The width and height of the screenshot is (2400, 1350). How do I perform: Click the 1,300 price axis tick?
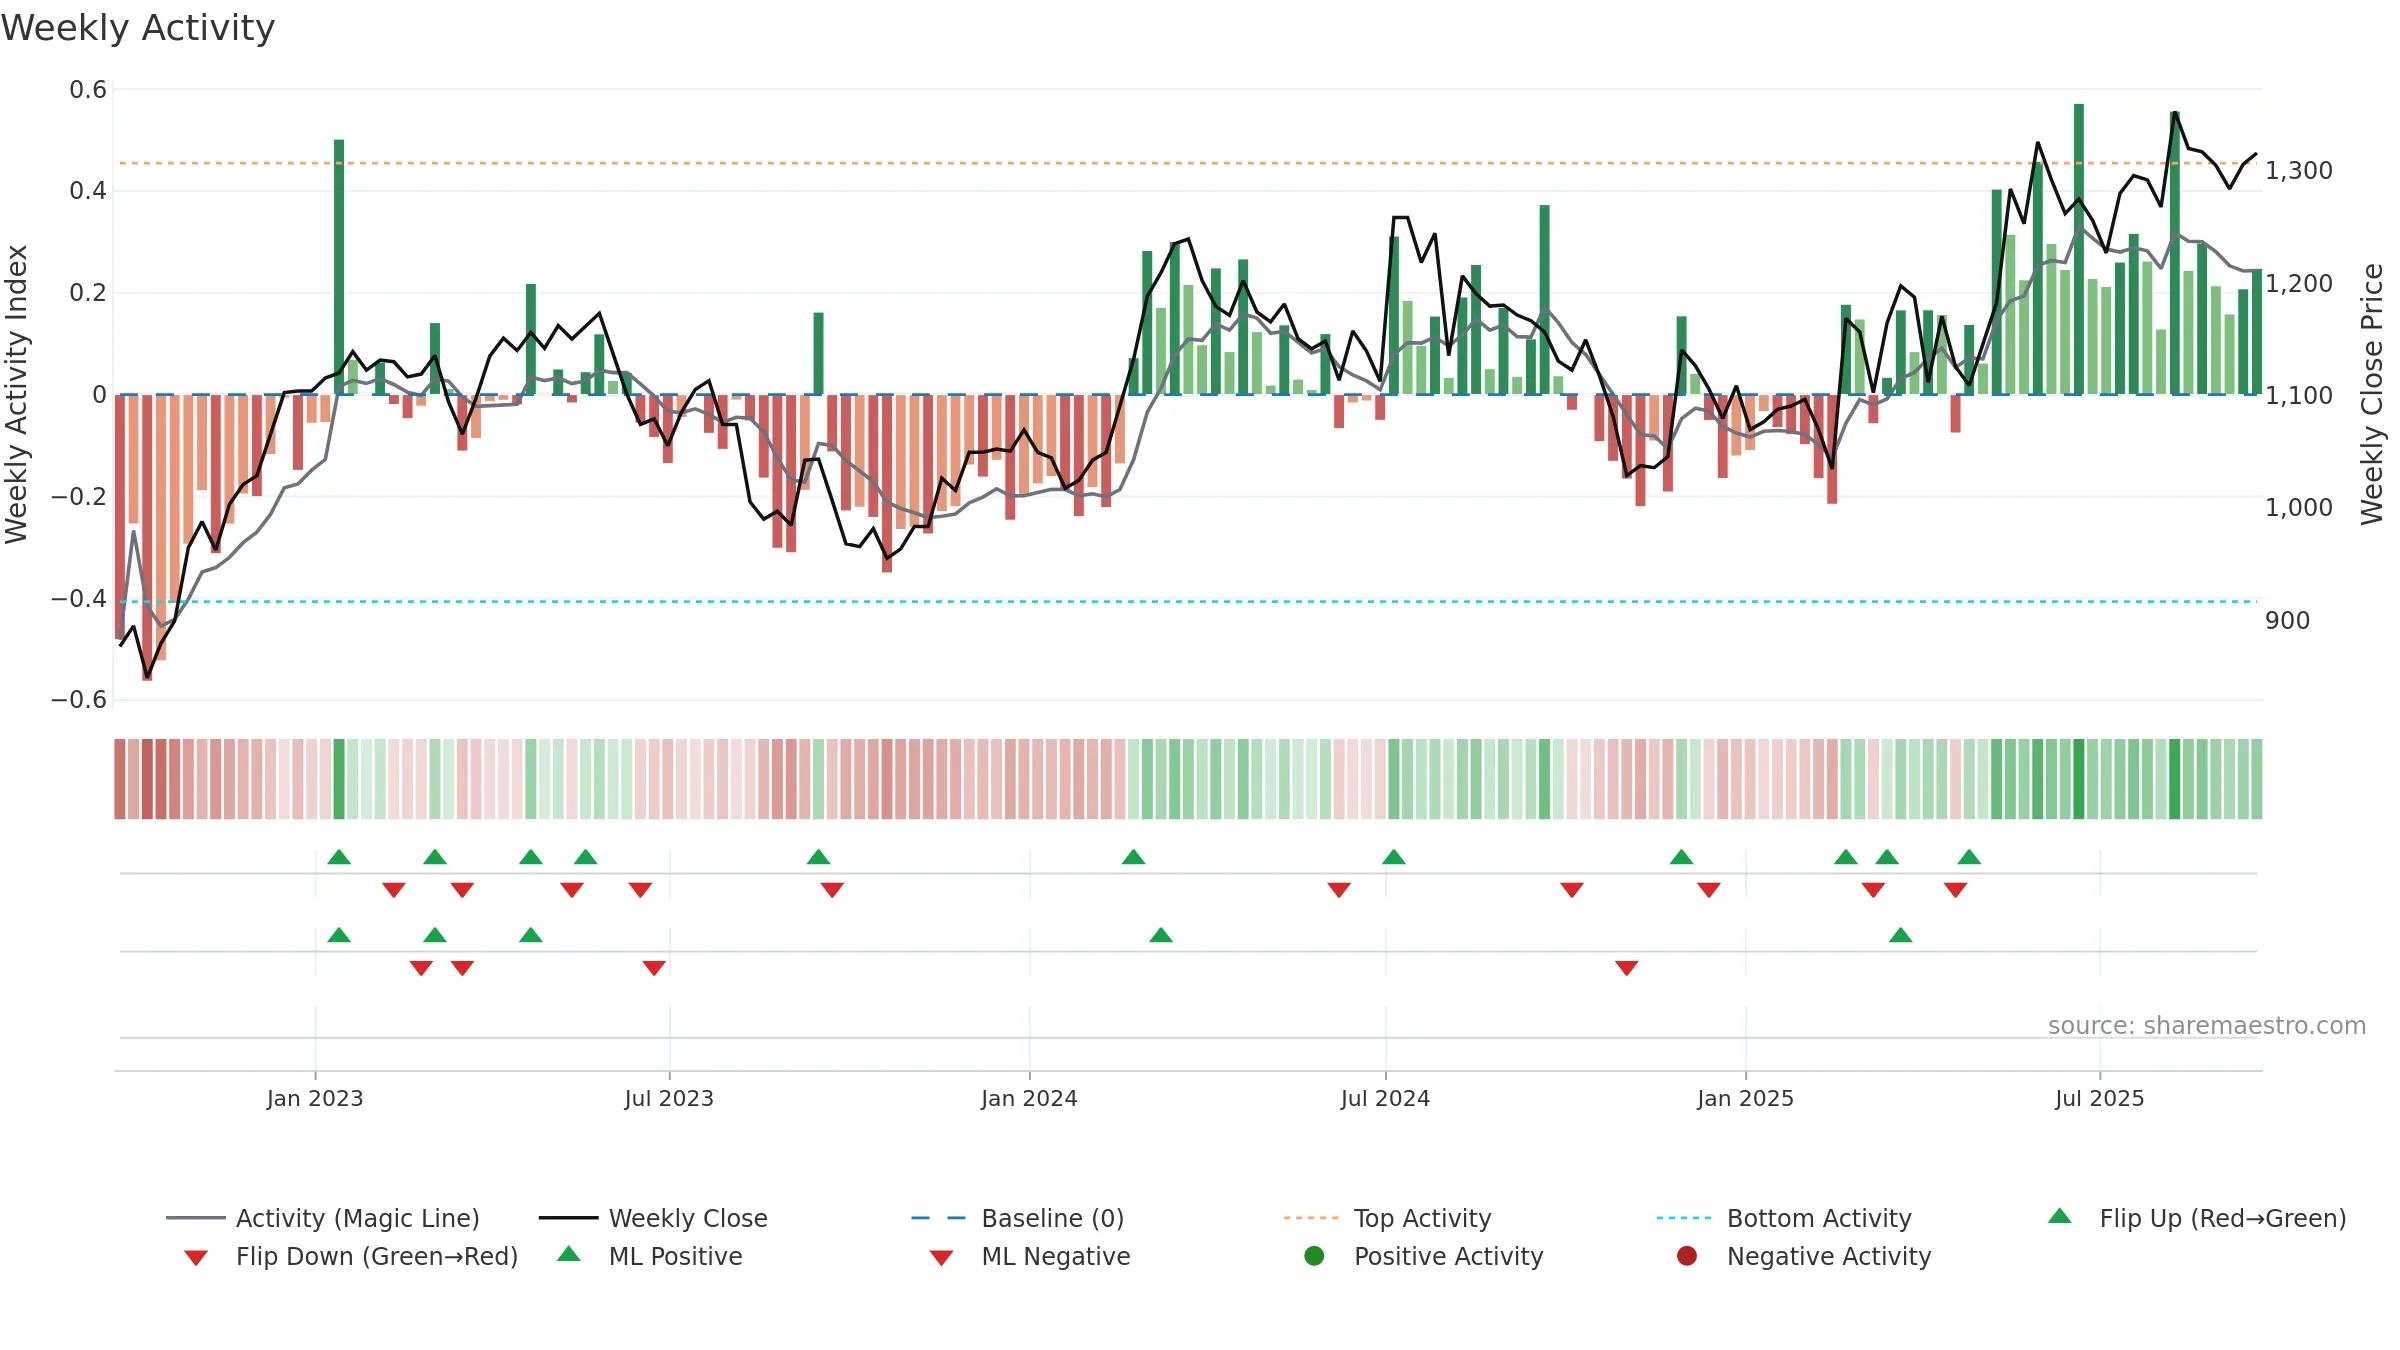2299,171
